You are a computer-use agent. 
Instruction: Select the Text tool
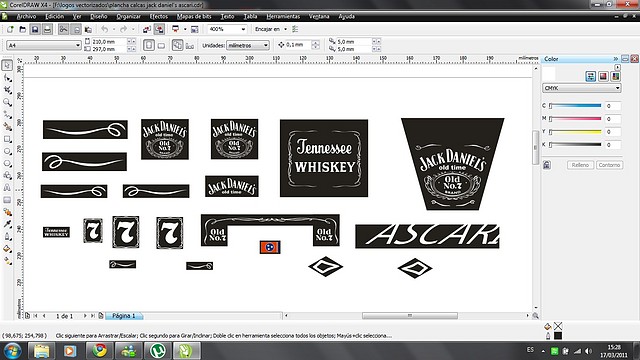[x=7, y=188]
